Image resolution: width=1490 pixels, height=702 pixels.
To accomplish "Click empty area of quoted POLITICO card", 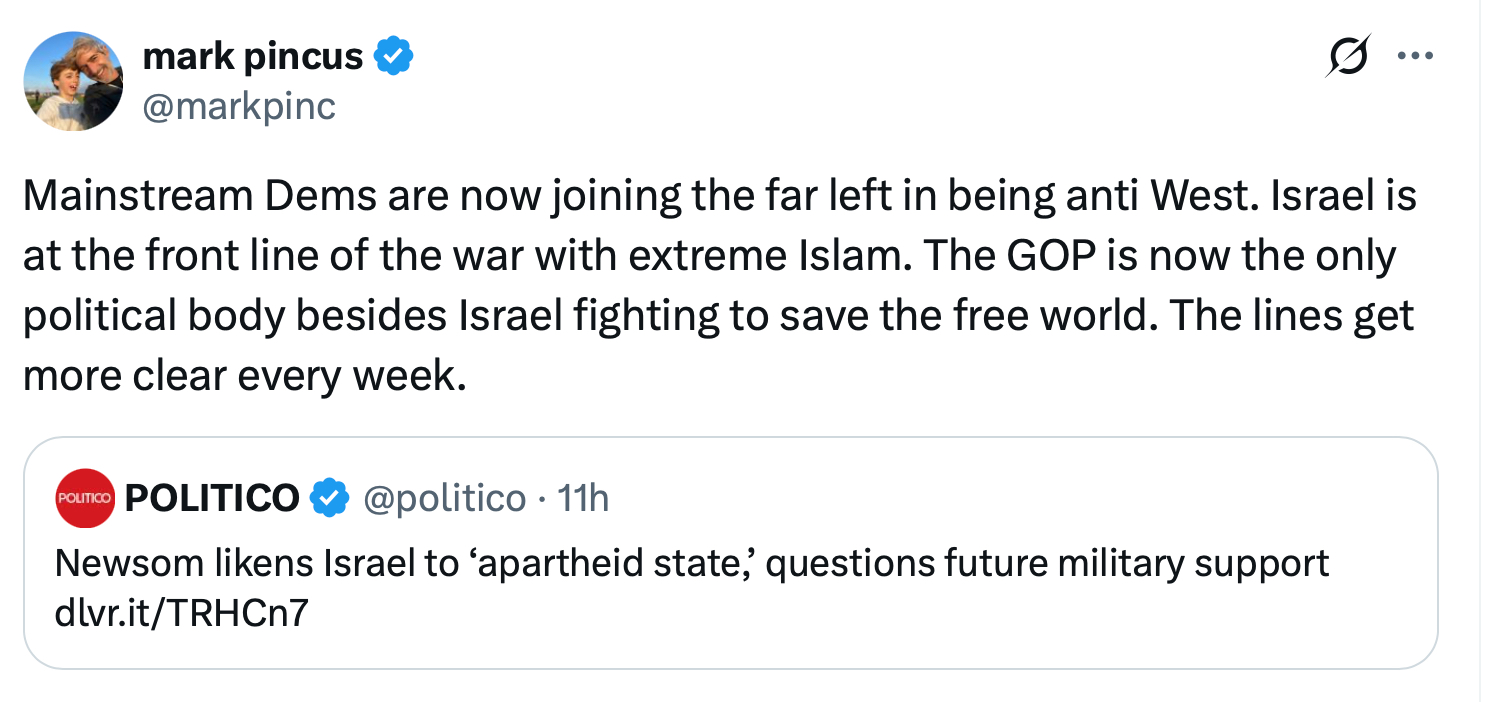I will pos(900,630).
